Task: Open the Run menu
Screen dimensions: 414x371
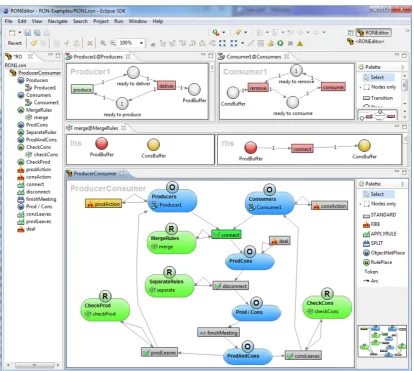Action: pos(118,21)
